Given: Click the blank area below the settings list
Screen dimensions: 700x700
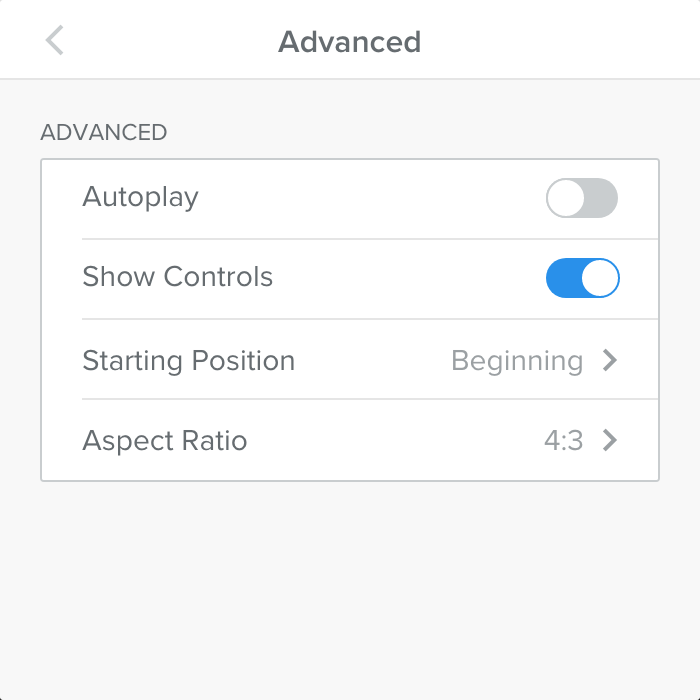Looking at the screenshot, I should [350, 590].
